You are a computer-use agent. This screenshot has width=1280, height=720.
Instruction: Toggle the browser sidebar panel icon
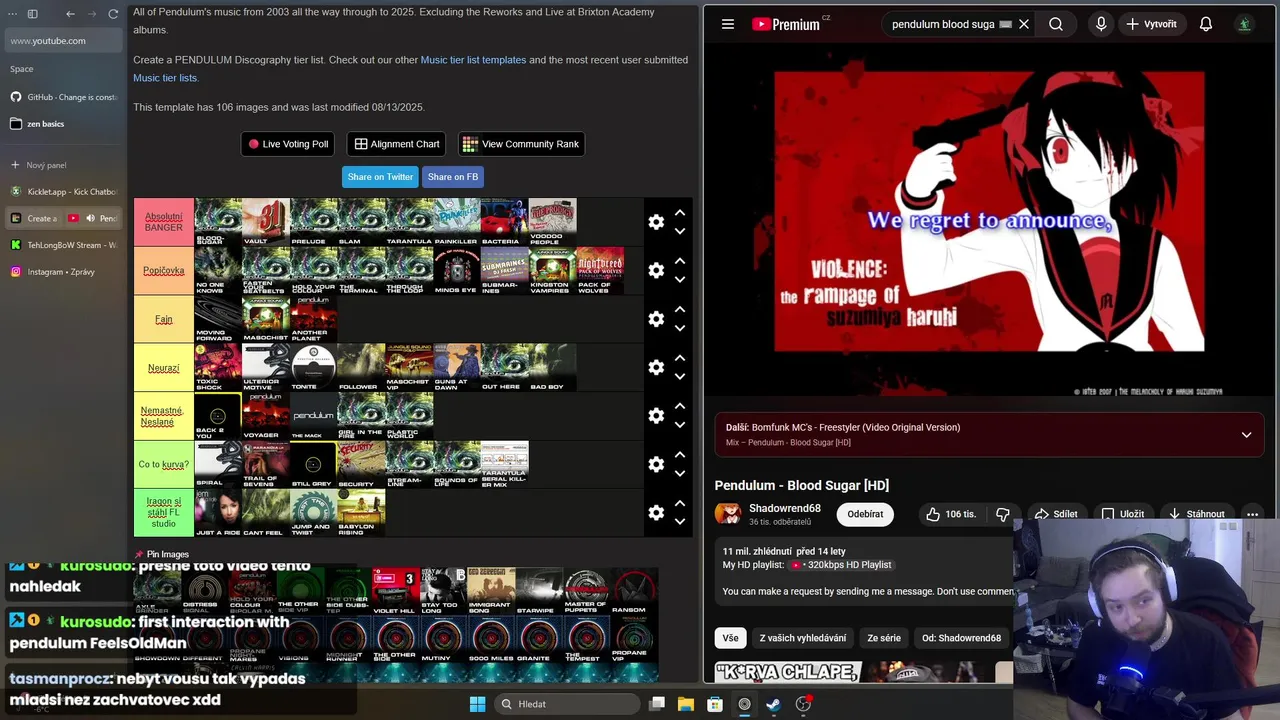click(x=32, y=14)
